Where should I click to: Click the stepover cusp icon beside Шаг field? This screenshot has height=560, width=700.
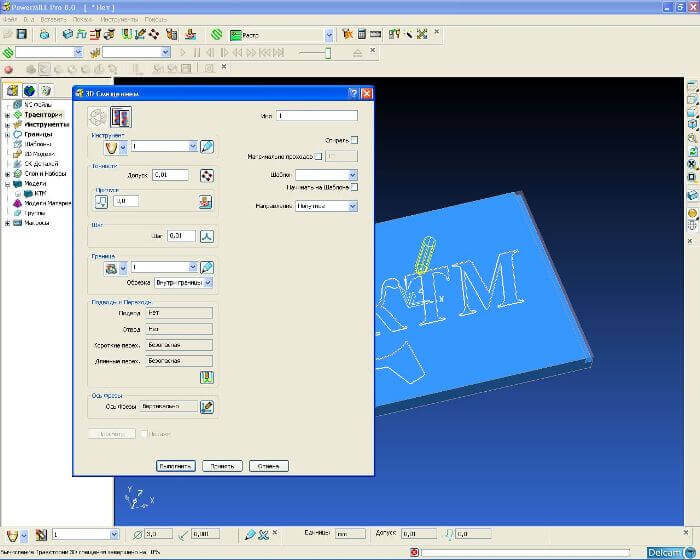pyautogui.click(x=207, y=236)
